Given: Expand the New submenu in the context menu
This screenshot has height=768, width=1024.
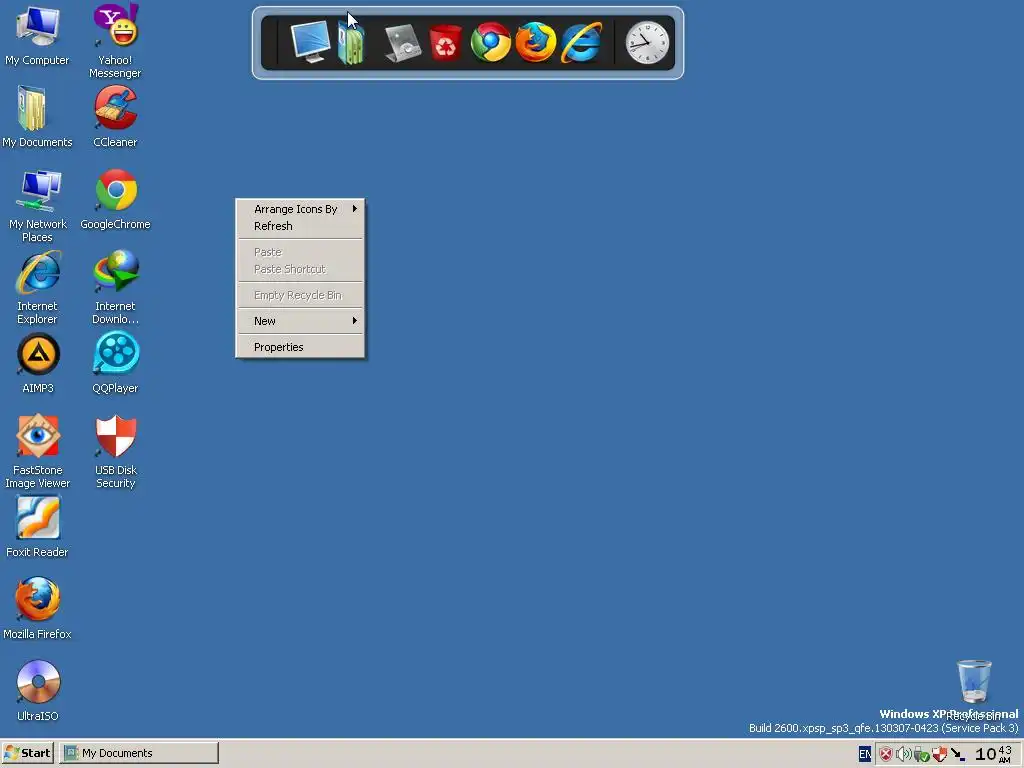Looking at the screenshot, I should [x=300, y=321].
